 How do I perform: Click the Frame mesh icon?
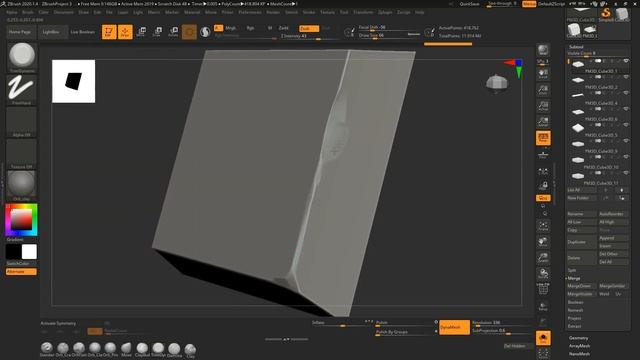(543, 226)
